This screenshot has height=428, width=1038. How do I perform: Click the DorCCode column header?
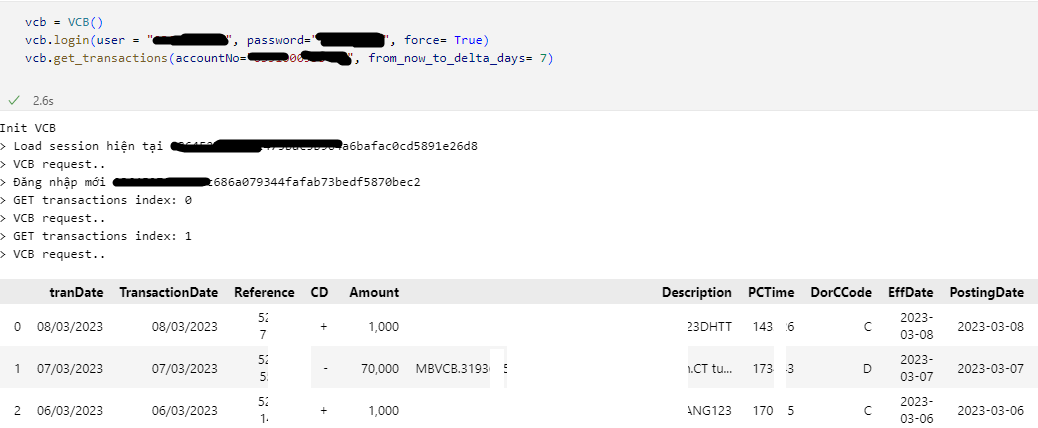(841, 292)
